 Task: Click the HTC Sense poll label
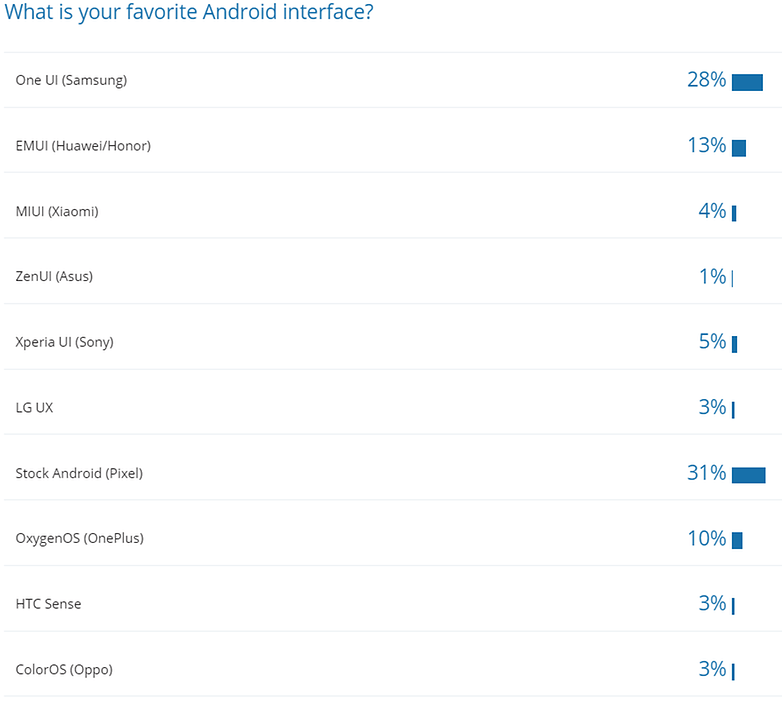[x=49, y=604]
